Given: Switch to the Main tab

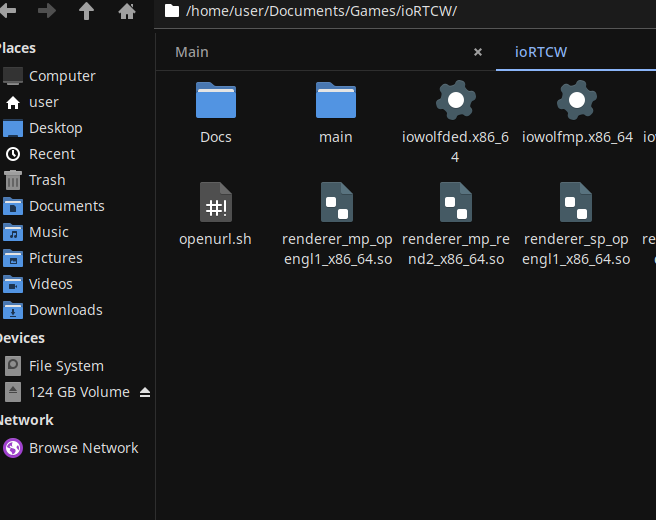Looking at the screenshot, I should point(192,52).
